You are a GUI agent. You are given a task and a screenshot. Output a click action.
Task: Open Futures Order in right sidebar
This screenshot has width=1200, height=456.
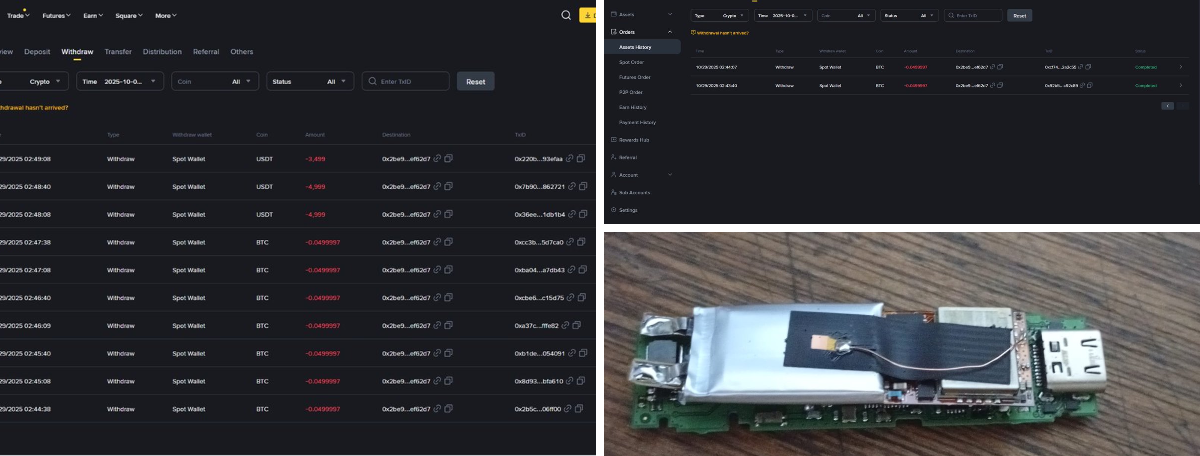[635, 77]
